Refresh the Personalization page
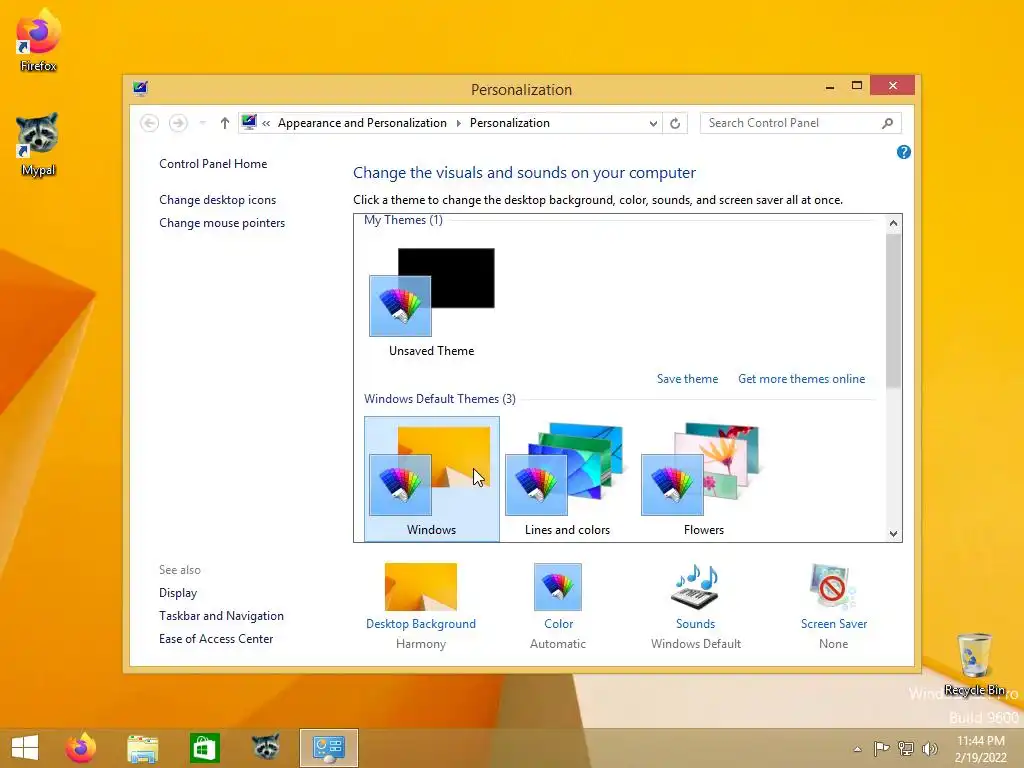 pos(675,123)
